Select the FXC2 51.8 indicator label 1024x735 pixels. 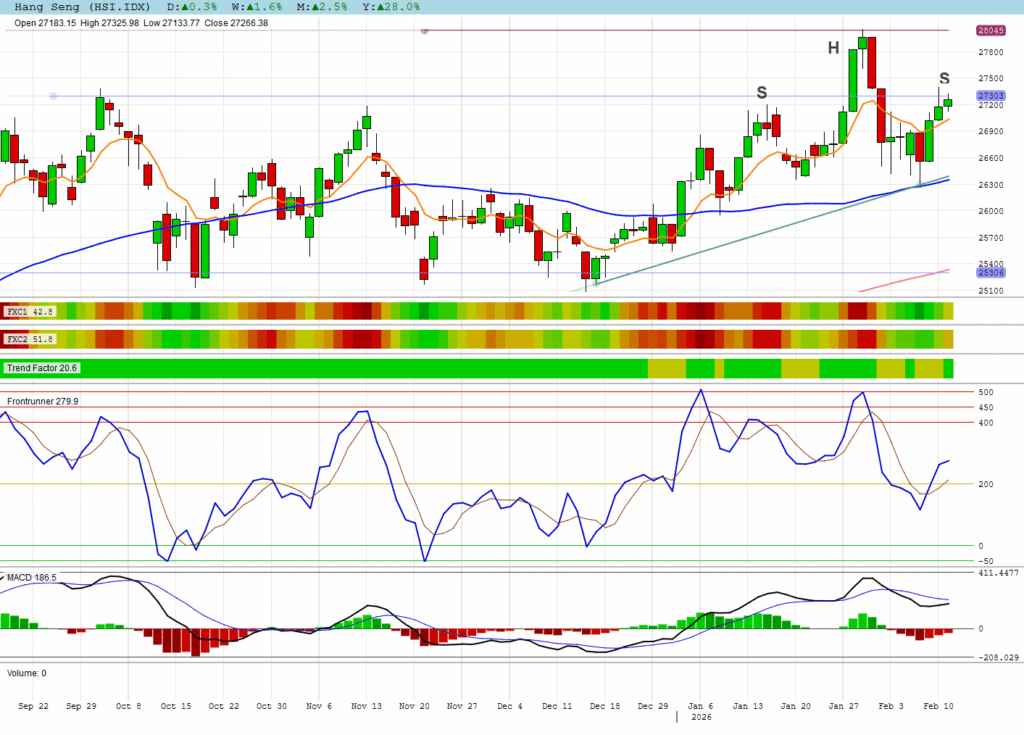click(30, 340)
